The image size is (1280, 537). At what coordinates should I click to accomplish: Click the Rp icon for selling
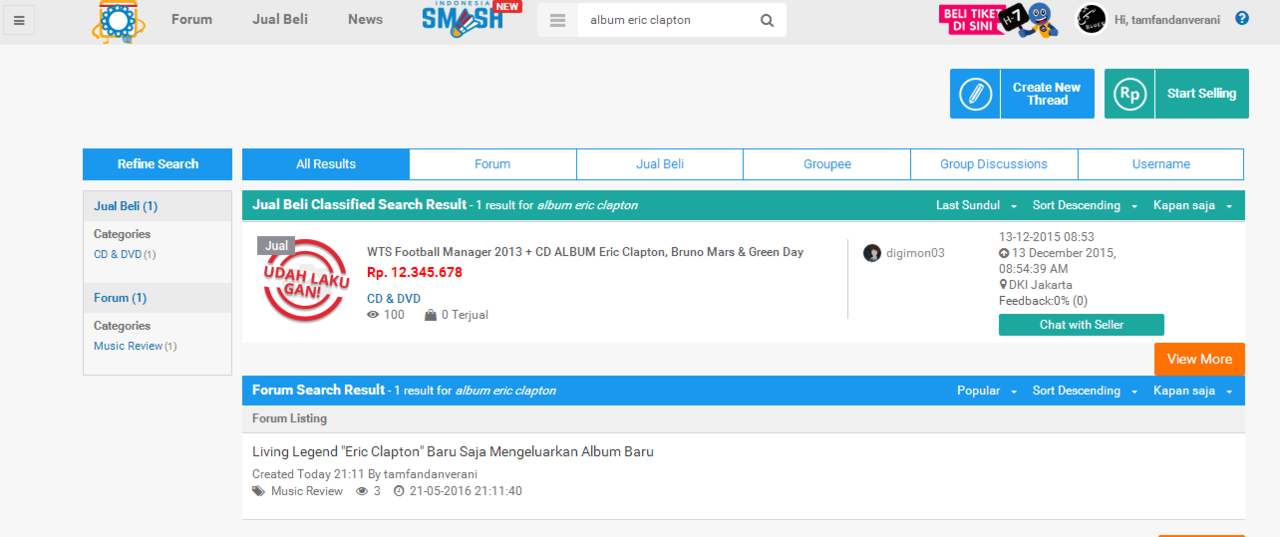[x=1130, y=94]
